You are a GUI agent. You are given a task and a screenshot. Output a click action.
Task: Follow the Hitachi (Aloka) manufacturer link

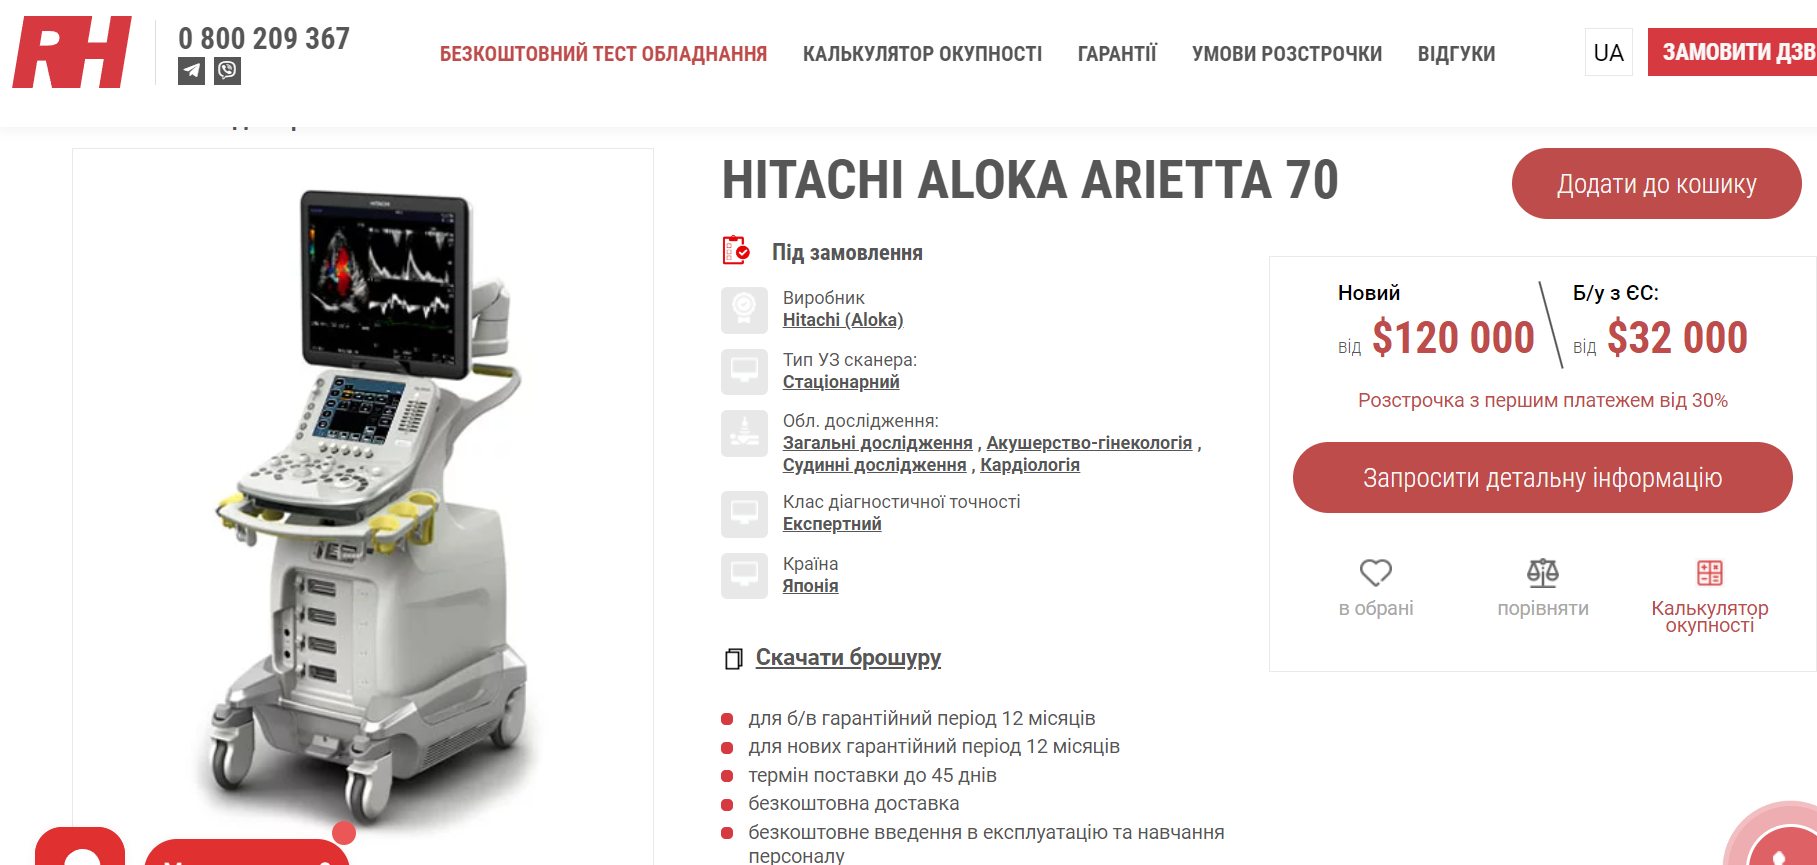(x=843, y=320)
